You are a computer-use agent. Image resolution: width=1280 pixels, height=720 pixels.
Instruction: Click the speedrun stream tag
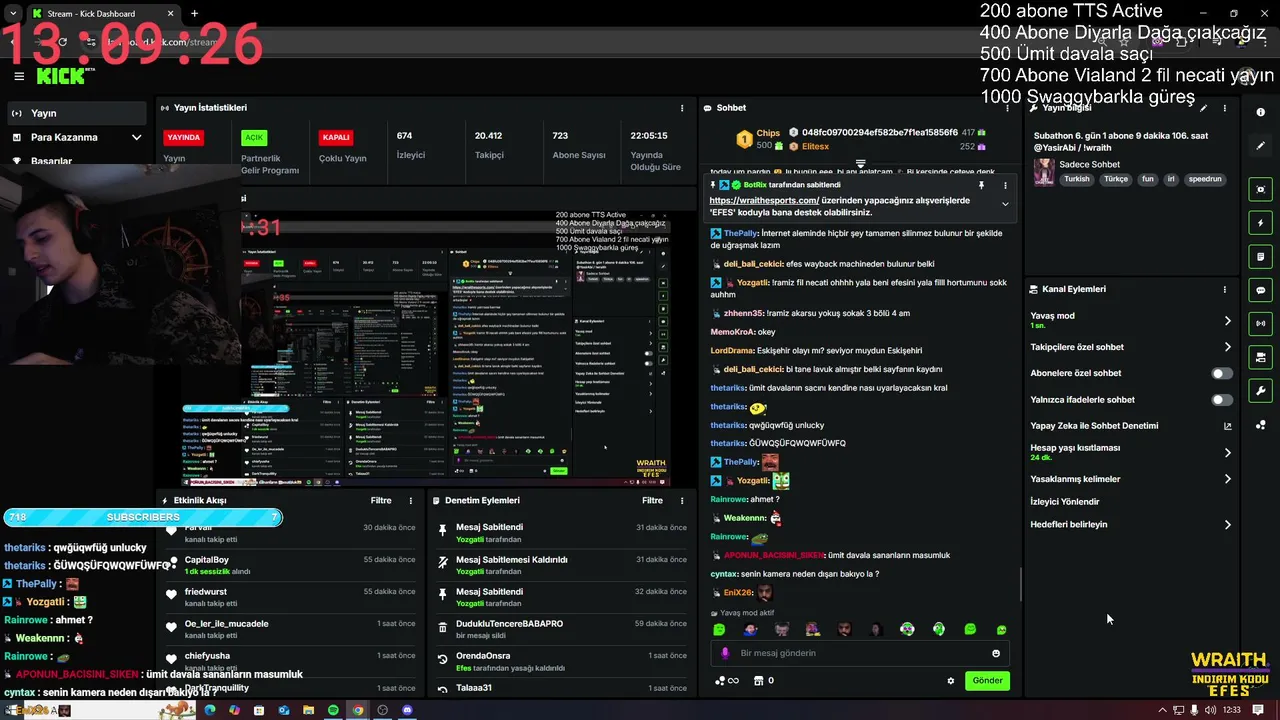(x=1205, y=179)
